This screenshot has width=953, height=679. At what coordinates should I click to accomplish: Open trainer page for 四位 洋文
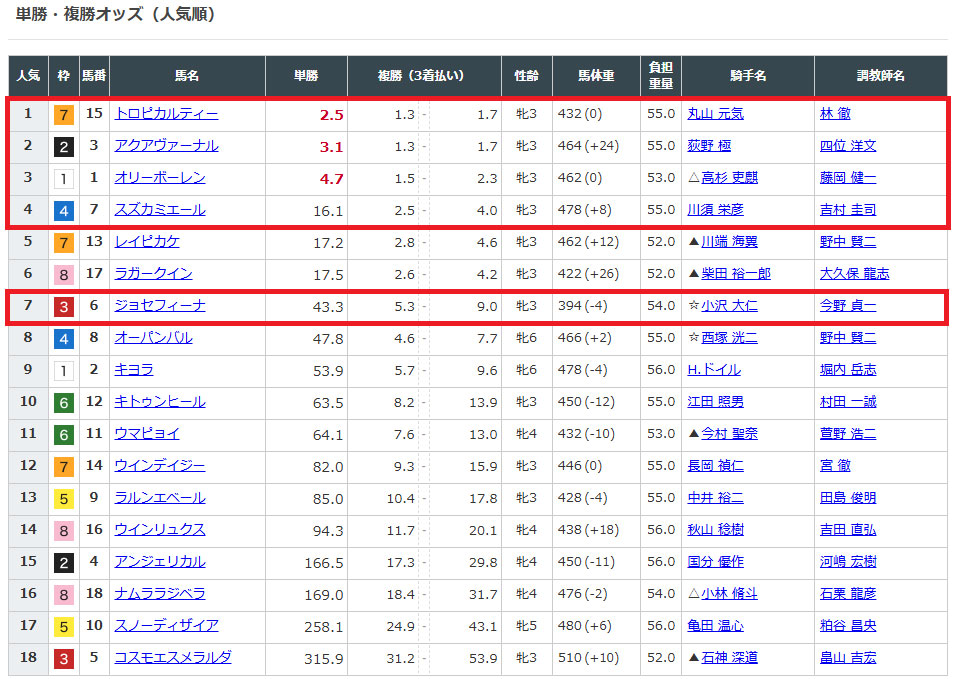847,146
